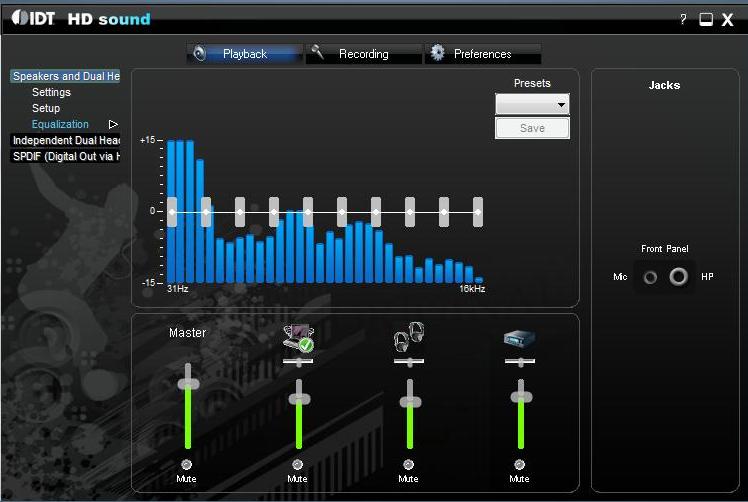The height and width of the screenshot is (502, 748).
Task: Click the microphone icon on Recording tab
Action: (317, 52)
